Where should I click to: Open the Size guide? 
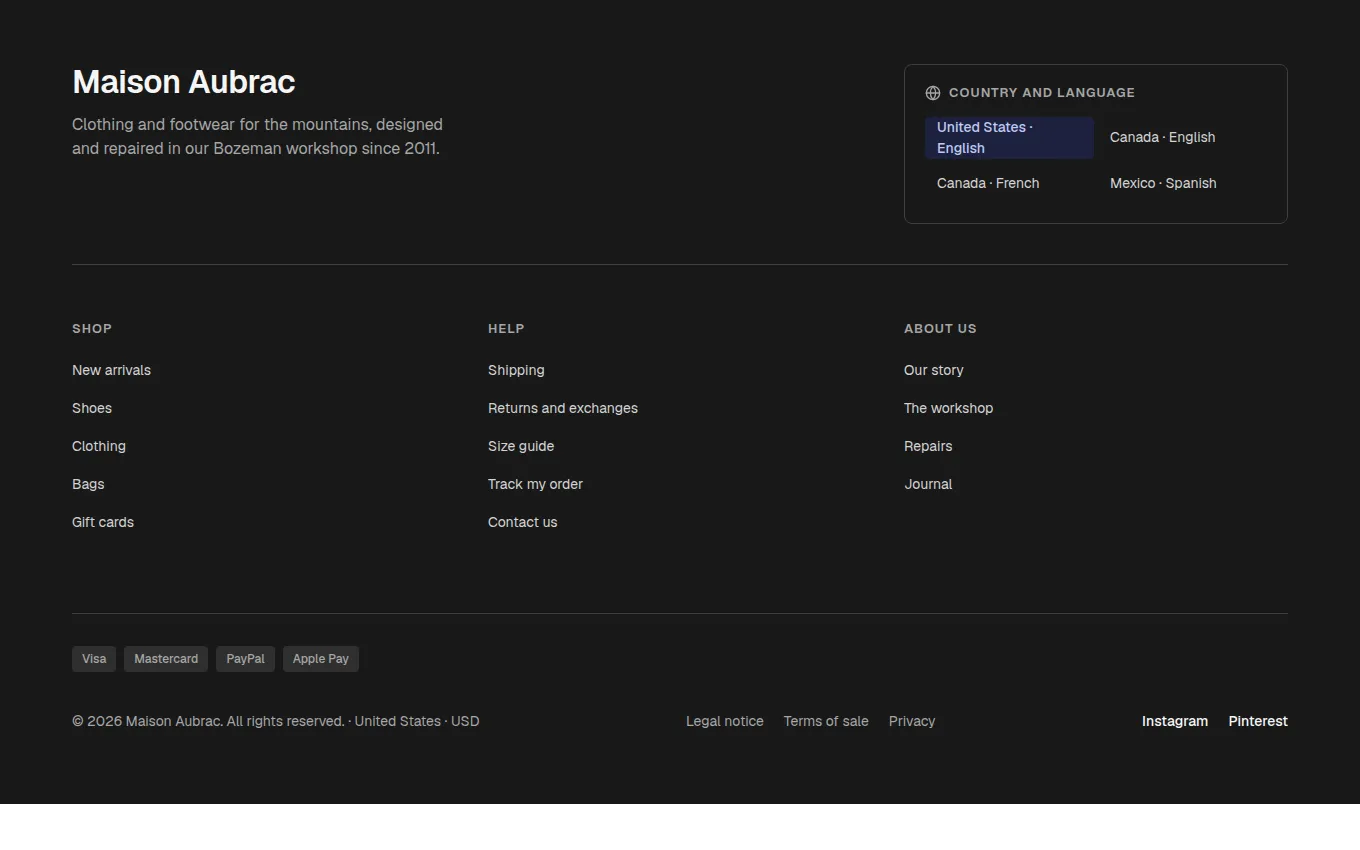coord(521,446)
